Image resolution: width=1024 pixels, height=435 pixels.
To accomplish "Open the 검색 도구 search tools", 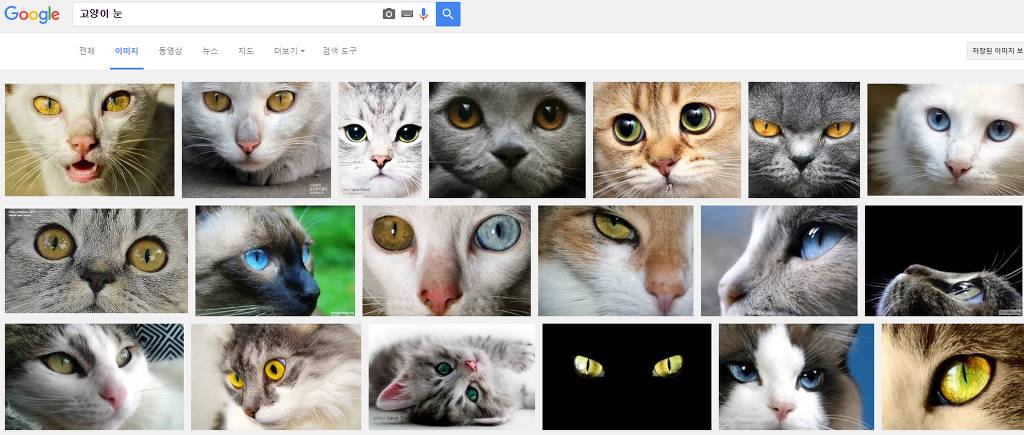I will point(339,51).
